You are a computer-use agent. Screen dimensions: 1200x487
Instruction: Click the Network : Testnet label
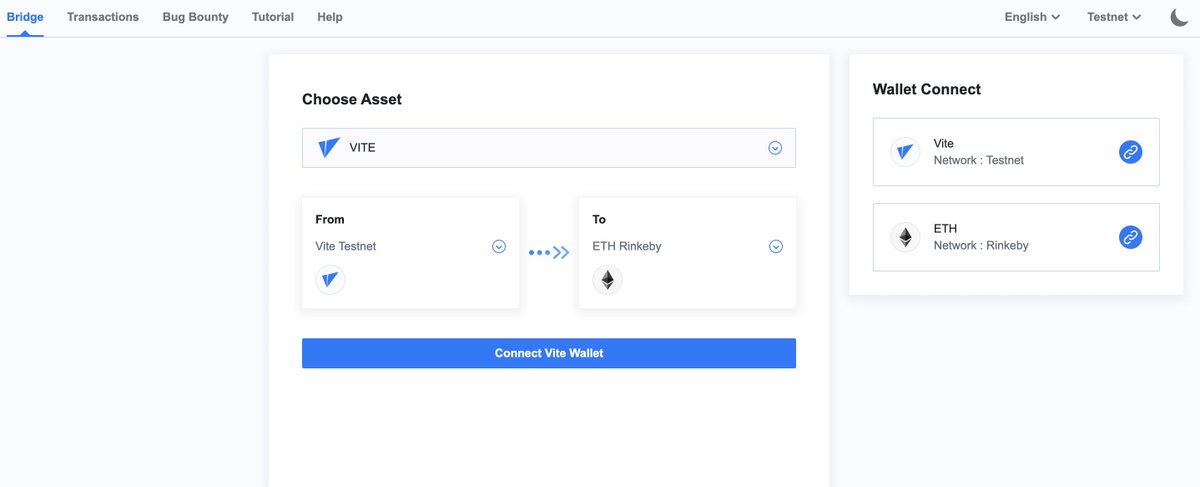click(979, 160)
